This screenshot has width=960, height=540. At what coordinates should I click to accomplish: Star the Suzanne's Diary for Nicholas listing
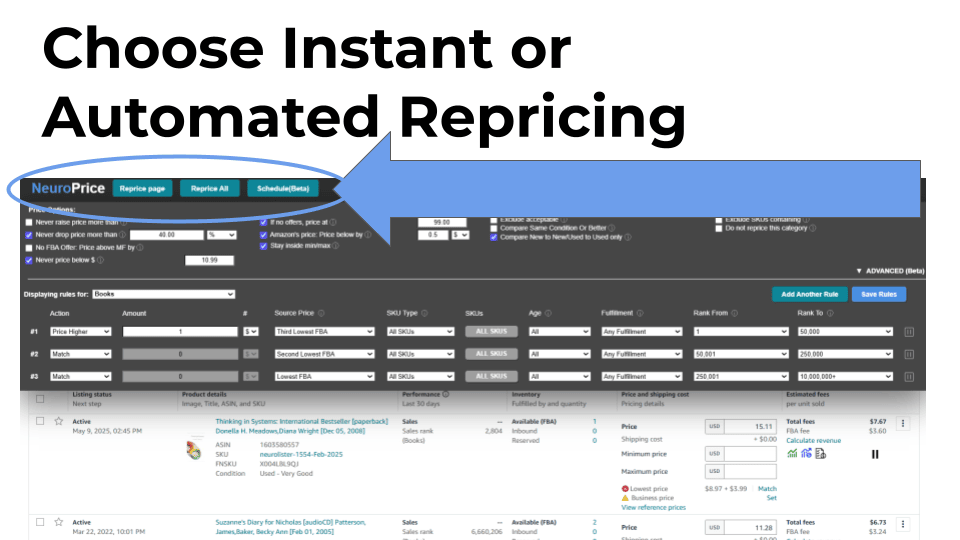[x=59, y=522]
